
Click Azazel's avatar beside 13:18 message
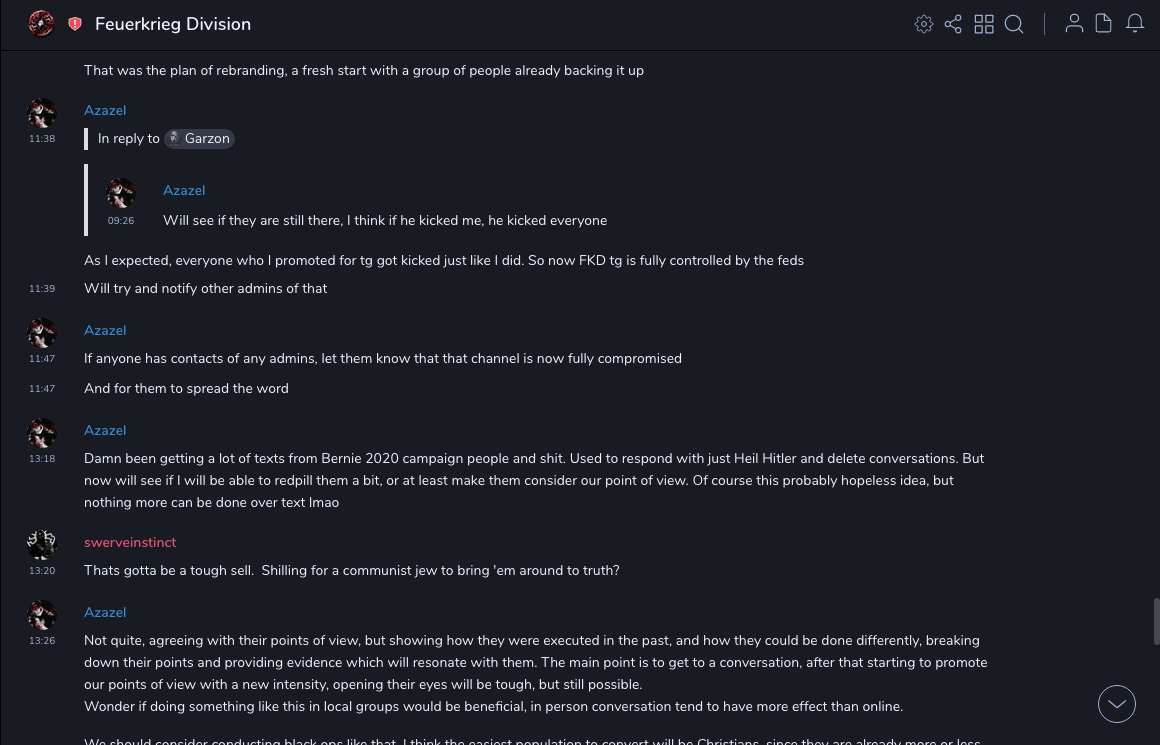click(x=42, y=432)
